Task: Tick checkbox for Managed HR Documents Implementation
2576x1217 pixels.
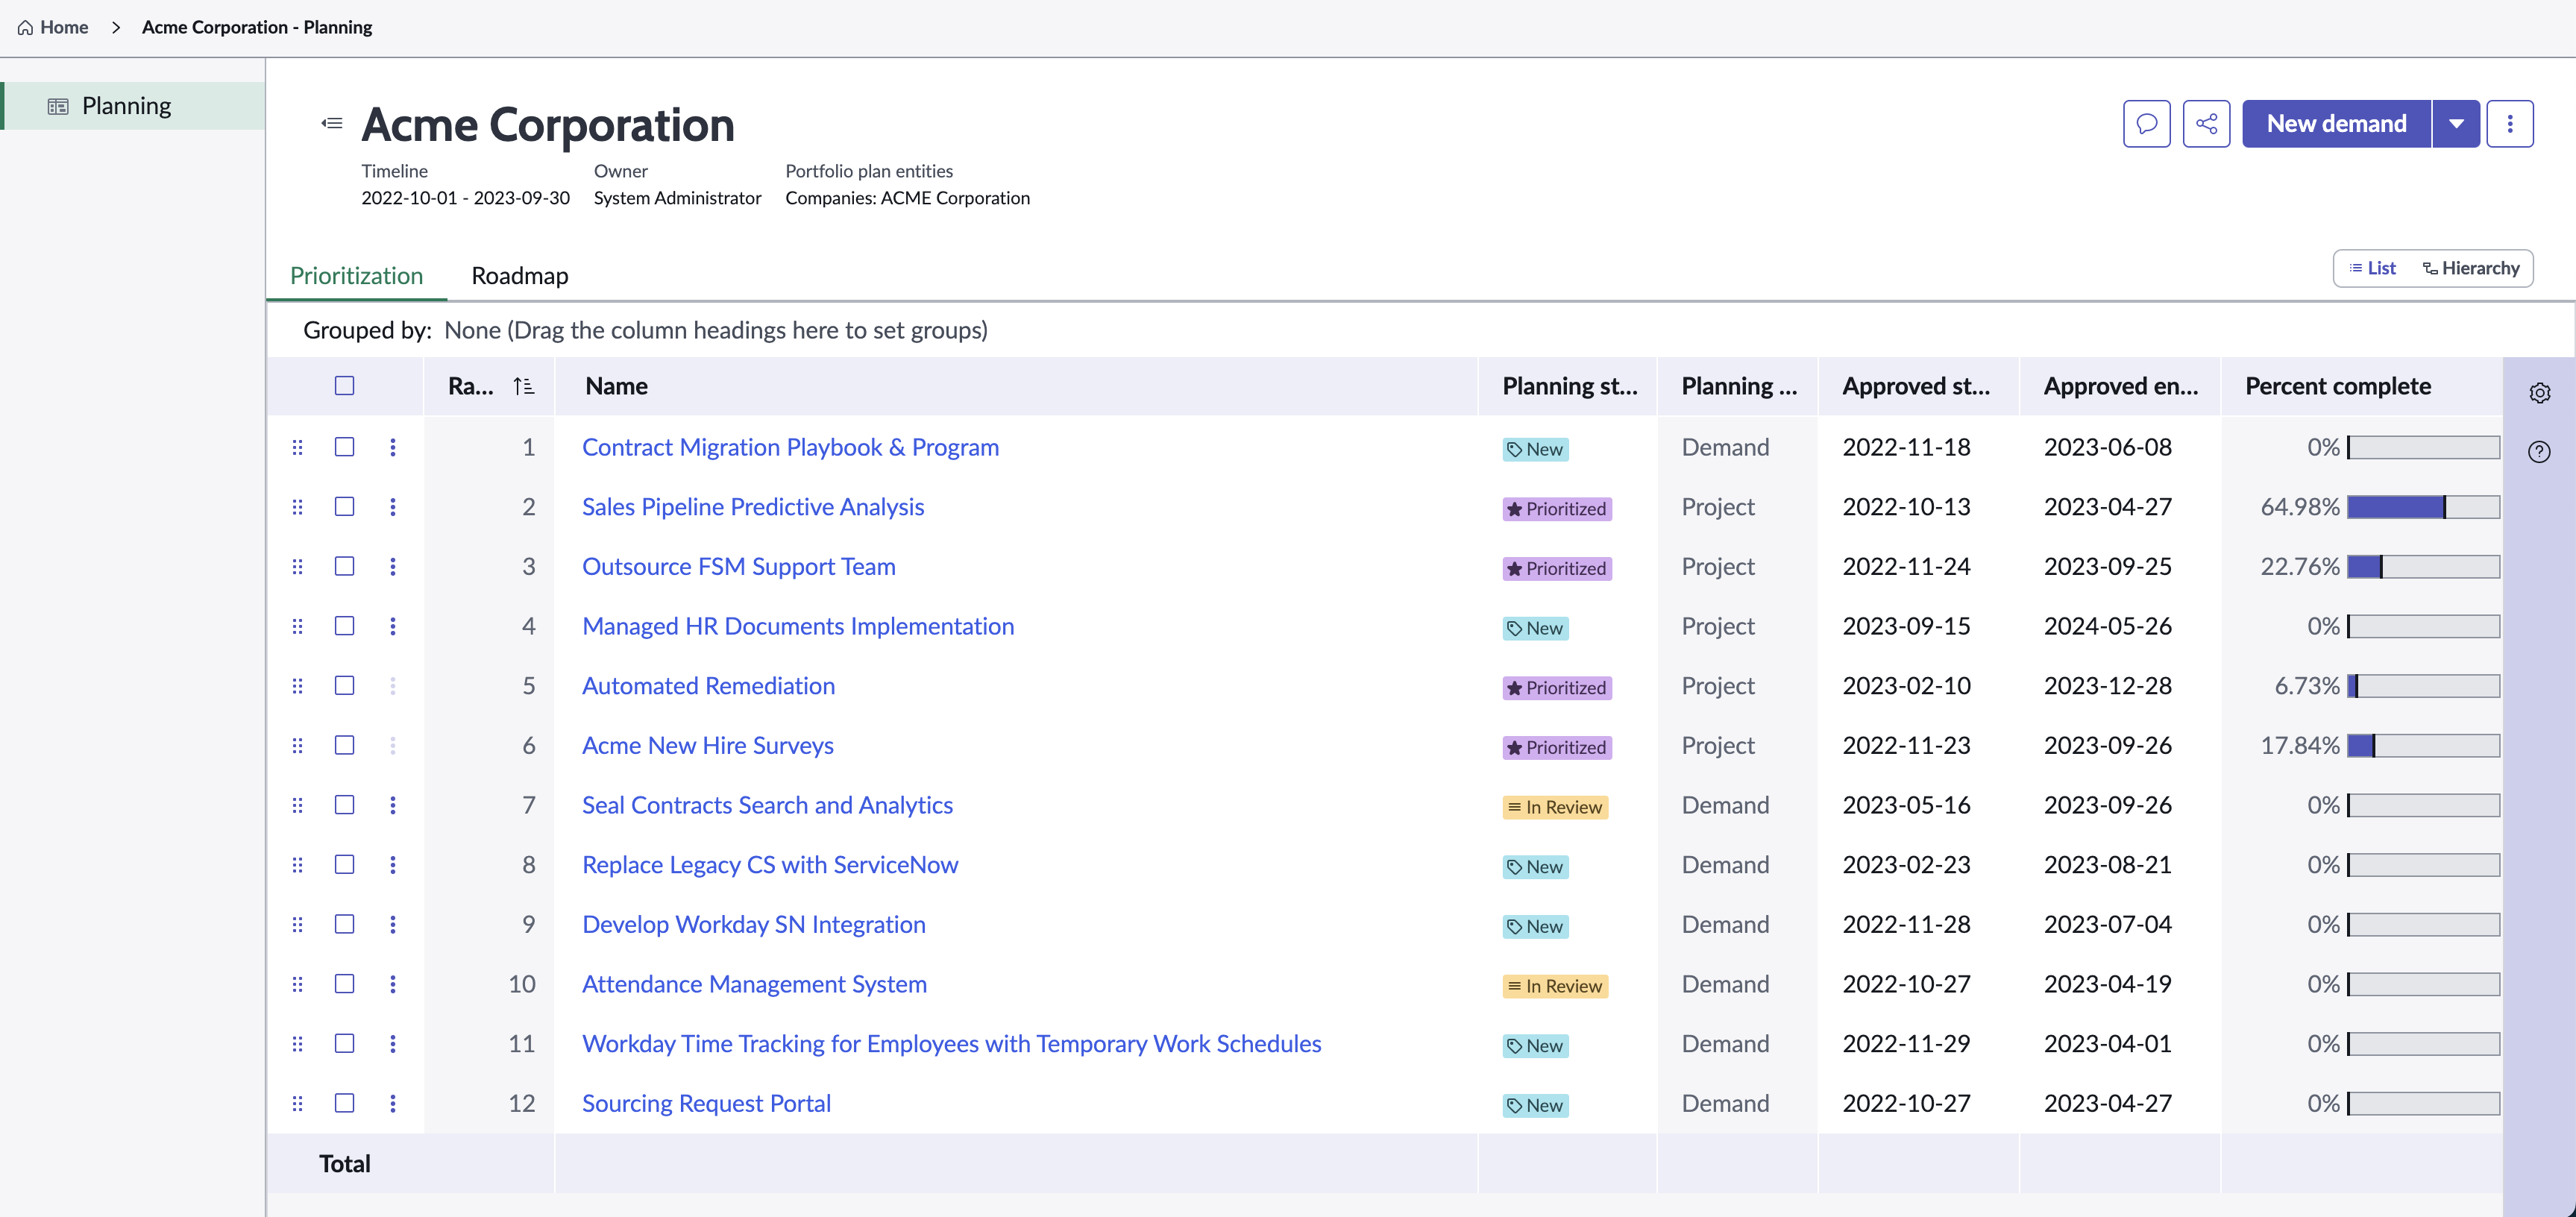Action: click(x=344, y=626)
